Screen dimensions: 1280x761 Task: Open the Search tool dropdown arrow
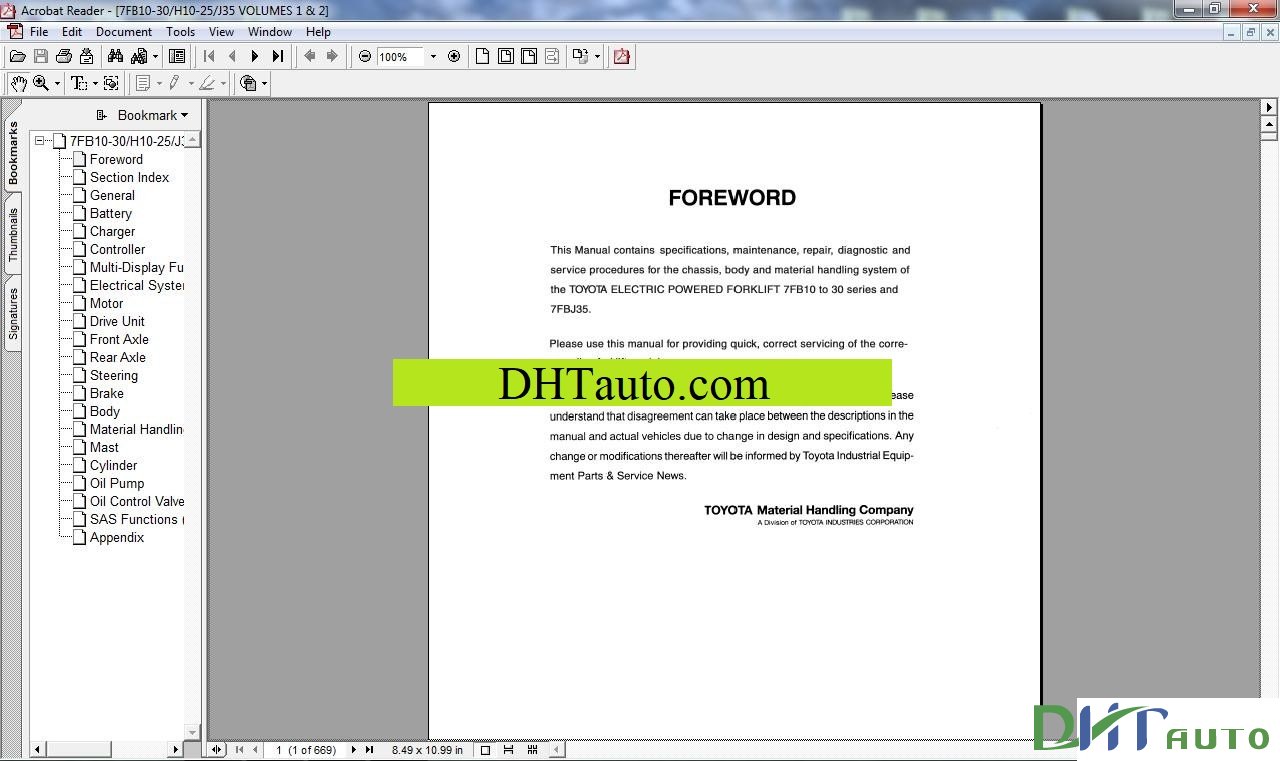pos(155,56)
